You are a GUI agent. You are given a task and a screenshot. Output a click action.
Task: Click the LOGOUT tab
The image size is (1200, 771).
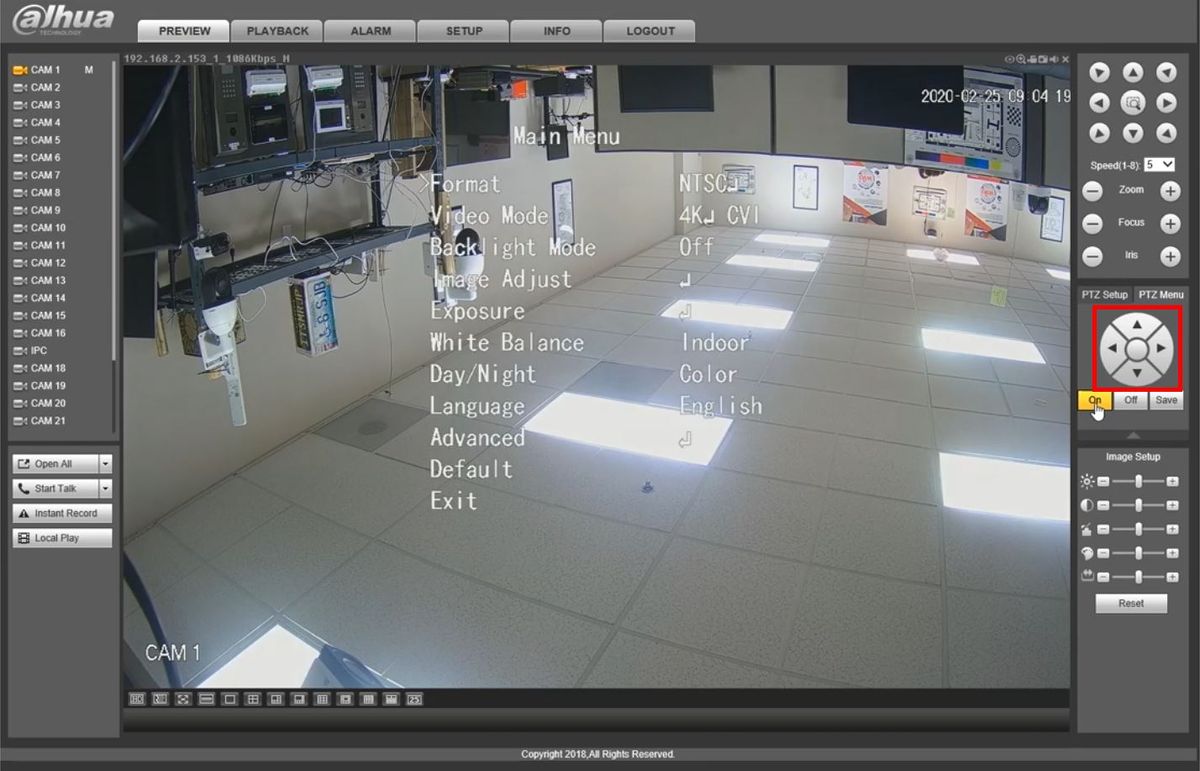point(650,31)
